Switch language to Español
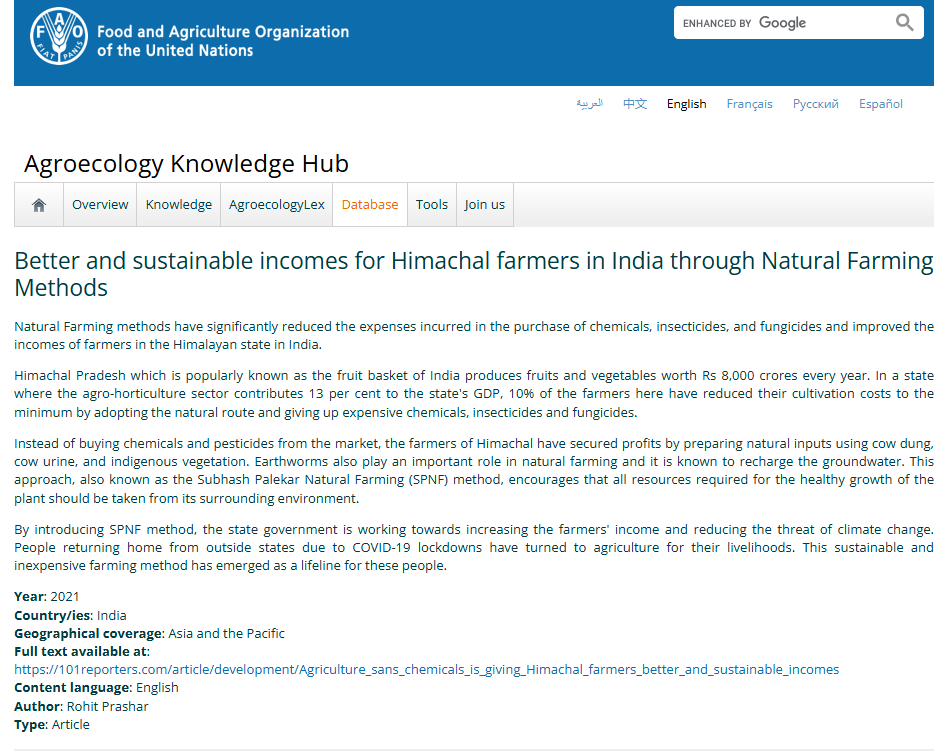 [x=881, y=104]
